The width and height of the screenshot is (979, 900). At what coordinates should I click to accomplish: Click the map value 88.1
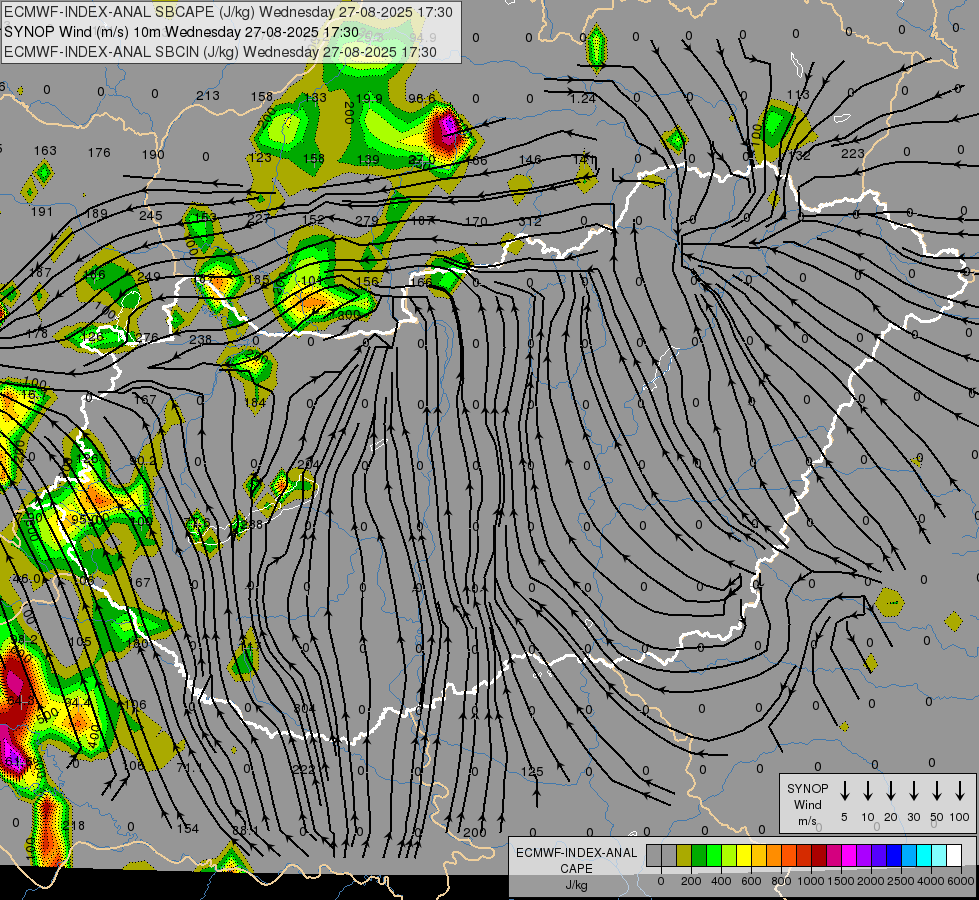click(x=245, y=830)
